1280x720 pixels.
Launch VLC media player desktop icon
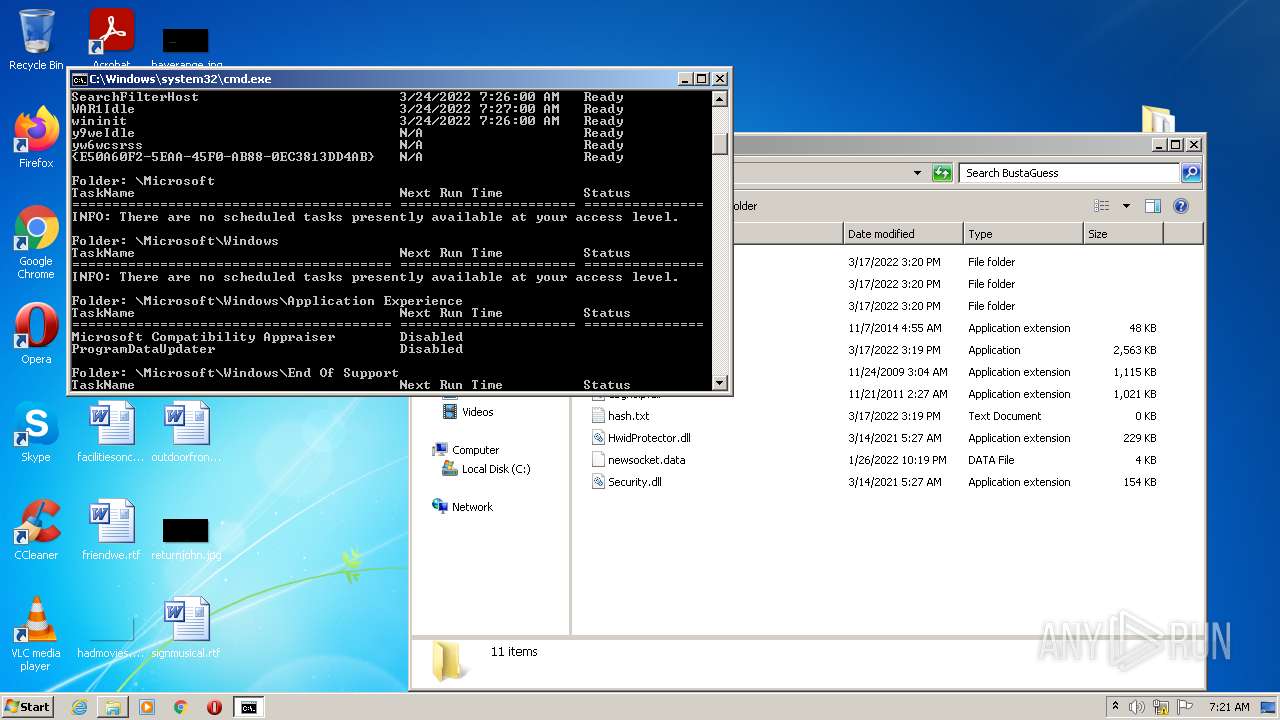click(36, 634)
